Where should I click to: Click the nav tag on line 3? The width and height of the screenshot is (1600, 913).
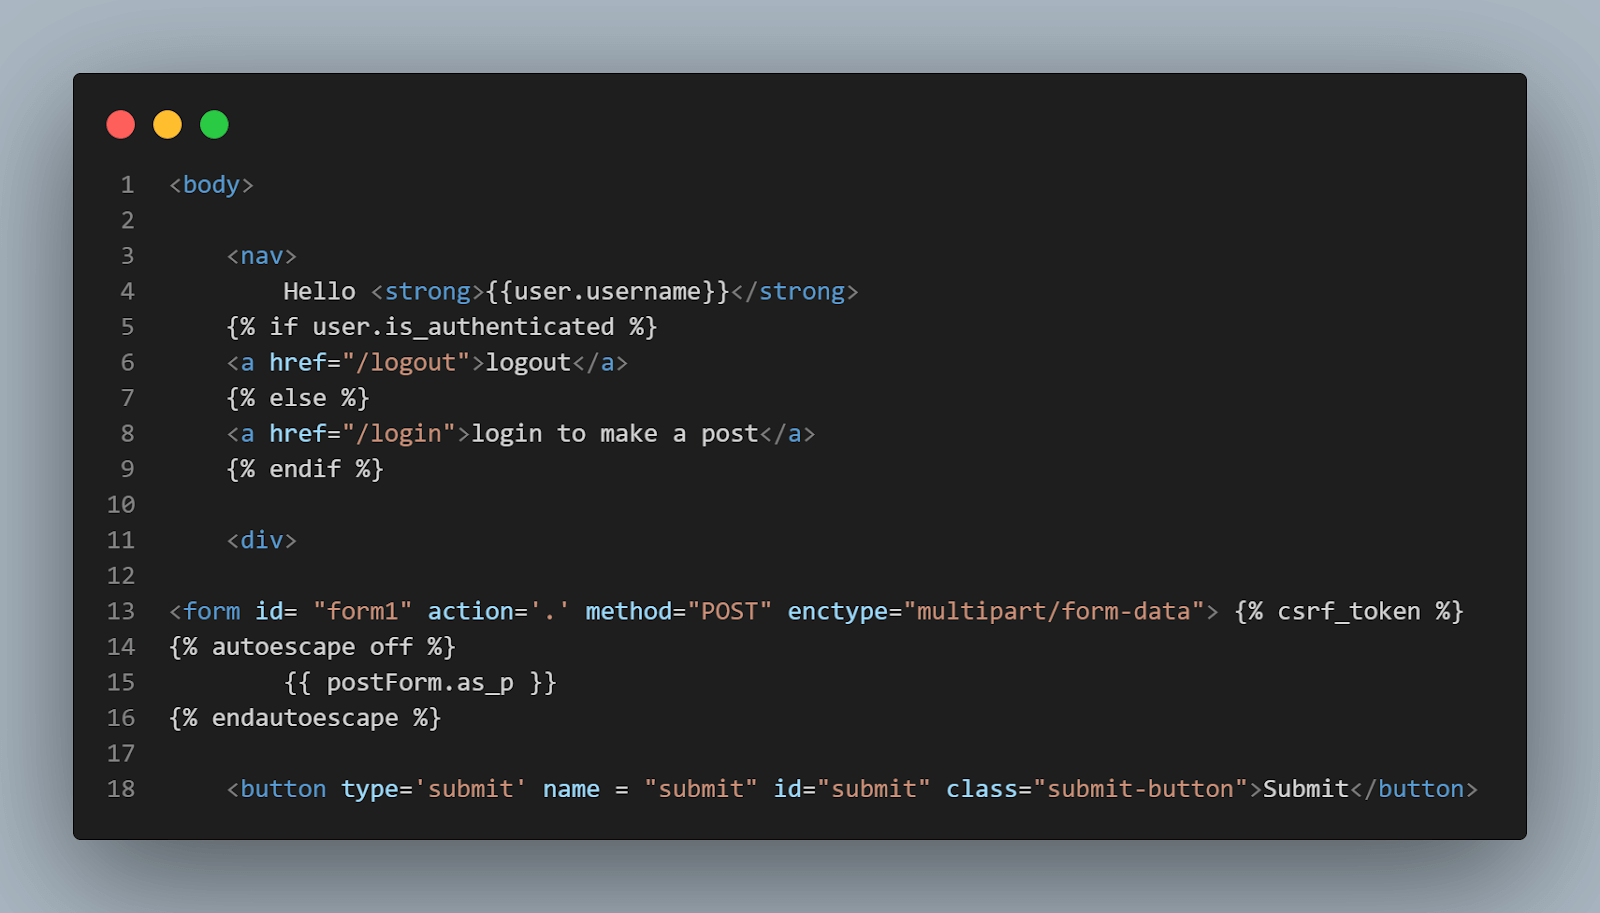coord(261,256)
